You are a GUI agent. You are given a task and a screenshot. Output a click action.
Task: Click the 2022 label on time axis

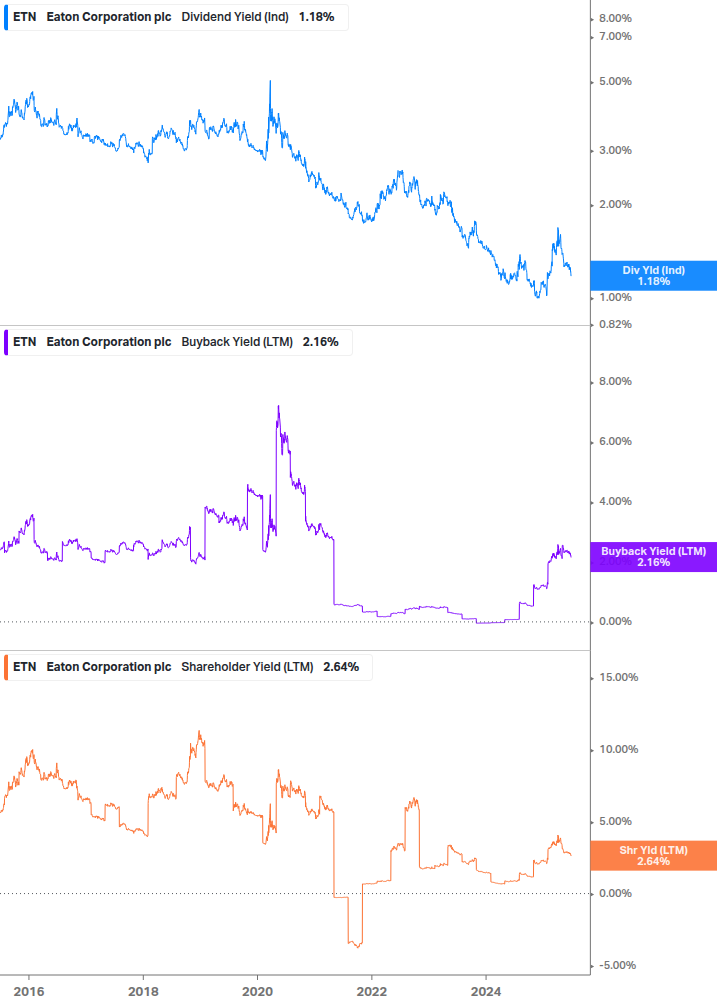pos(372,992)
